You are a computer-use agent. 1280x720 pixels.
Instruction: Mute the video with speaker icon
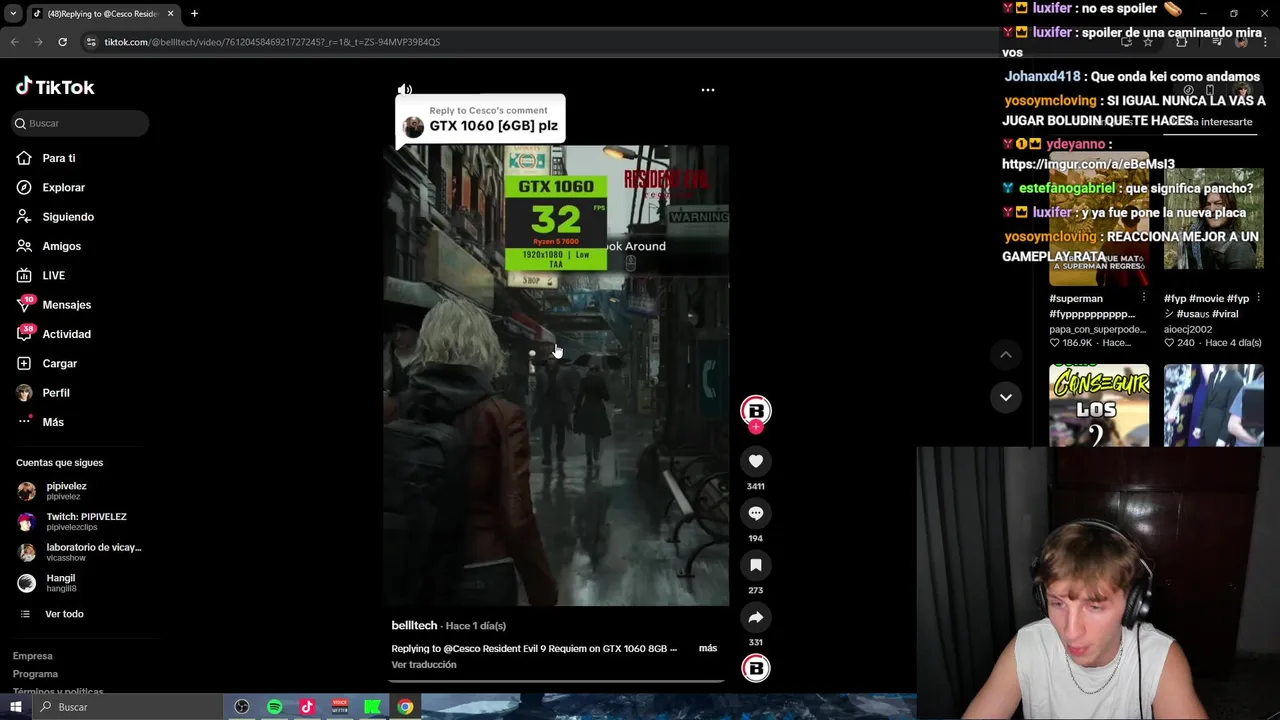tap(405, 90)
